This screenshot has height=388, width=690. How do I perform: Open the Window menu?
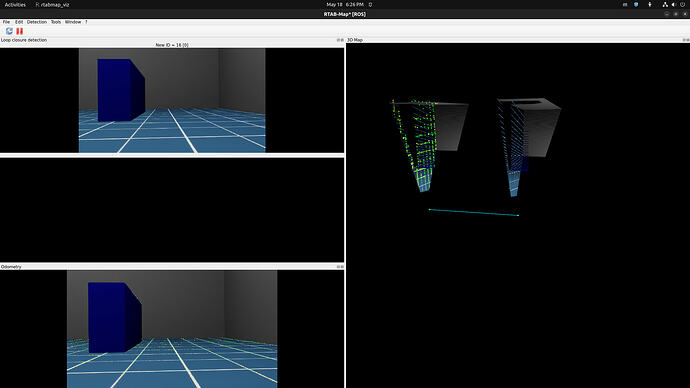tap(73, 22)
